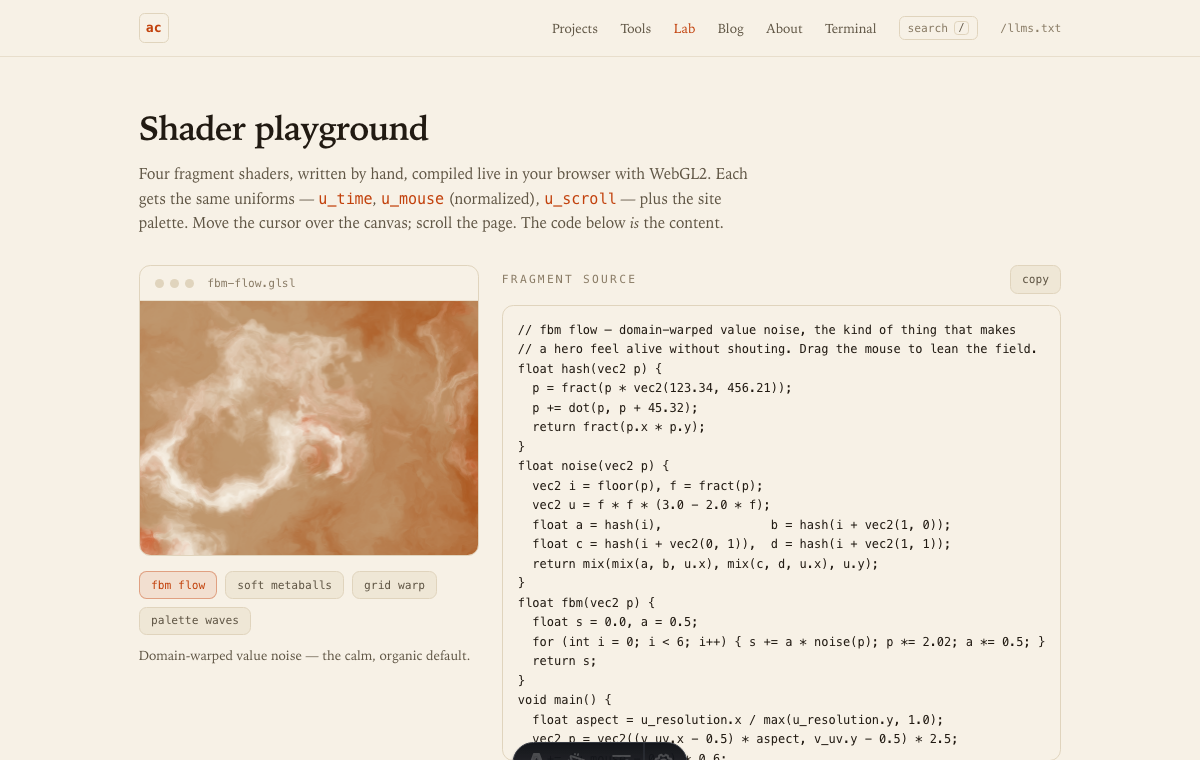Viewport: 1200px width, 760px height.
Task: Select the fbm flow shader
Action: (178, 585)
